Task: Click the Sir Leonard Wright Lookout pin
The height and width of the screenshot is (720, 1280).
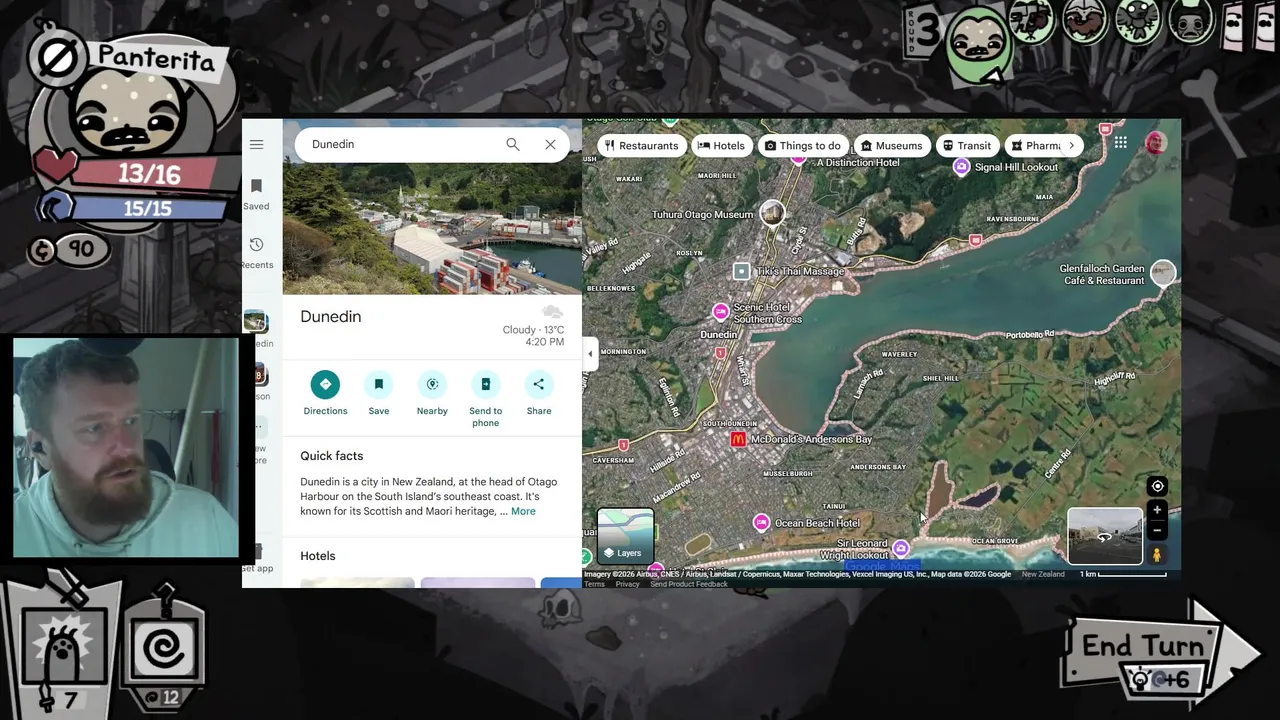Action: click(901, 548)
